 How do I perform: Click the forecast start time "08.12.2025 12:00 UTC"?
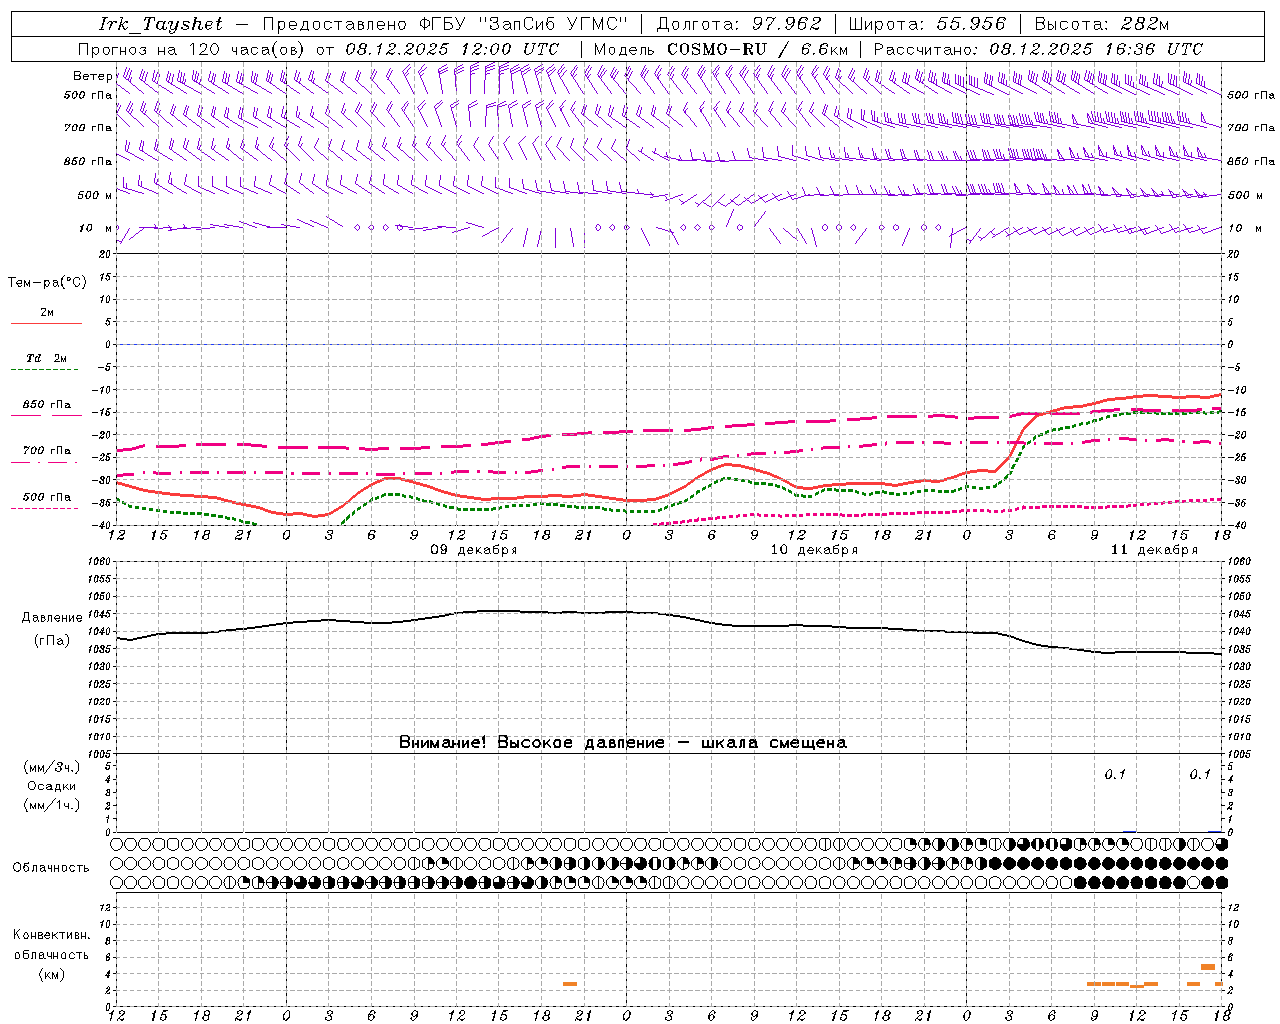click(x=452, y=49)
